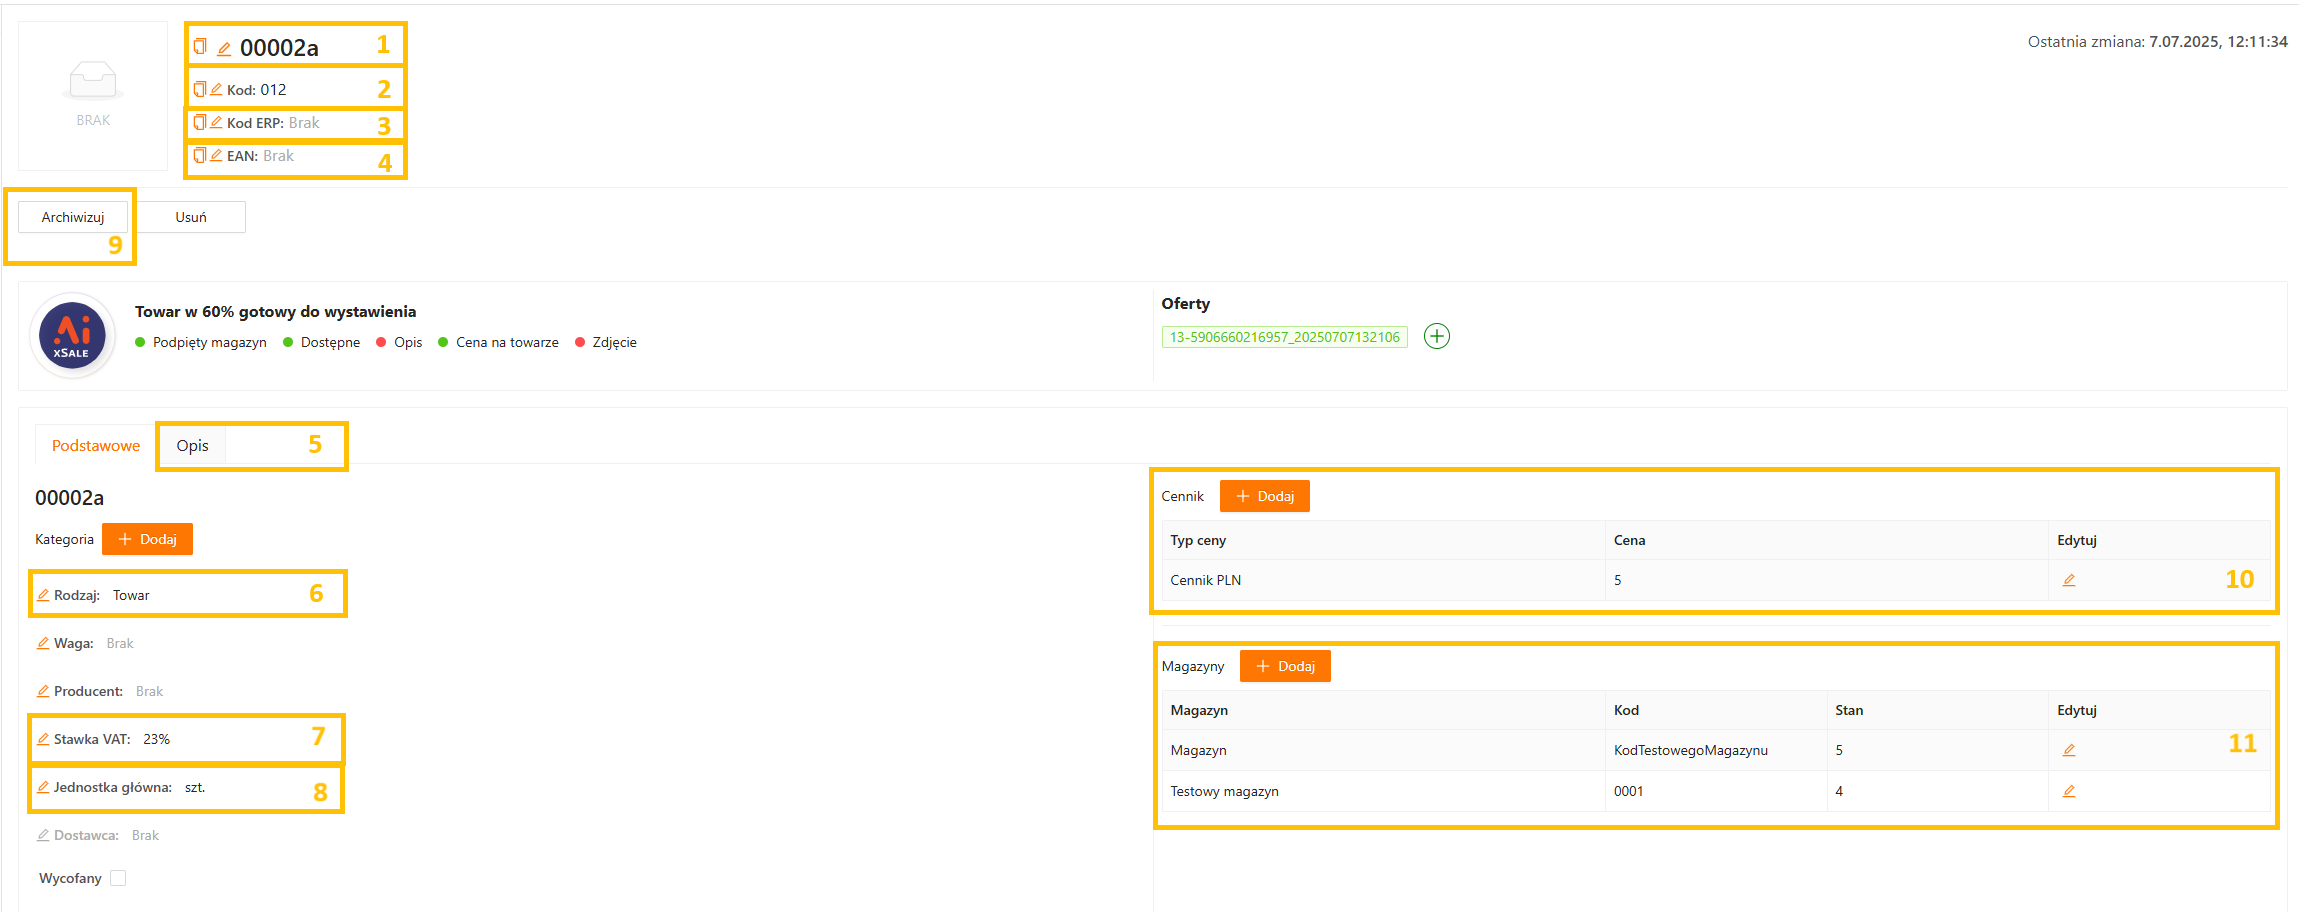Edit the Jednostka główna field
Image resolution: width=2299 pixels, height=912 pixels.
point(43,787)
